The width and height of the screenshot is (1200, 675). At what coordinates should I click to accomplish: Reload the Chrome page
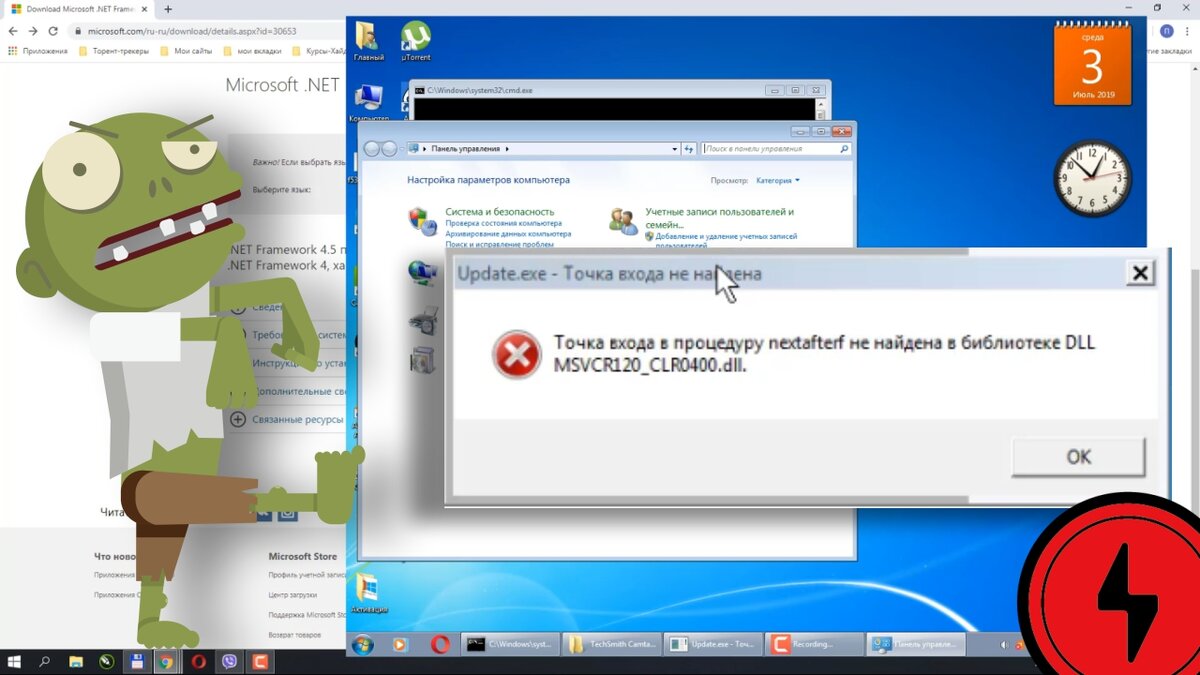coord(53,31)
